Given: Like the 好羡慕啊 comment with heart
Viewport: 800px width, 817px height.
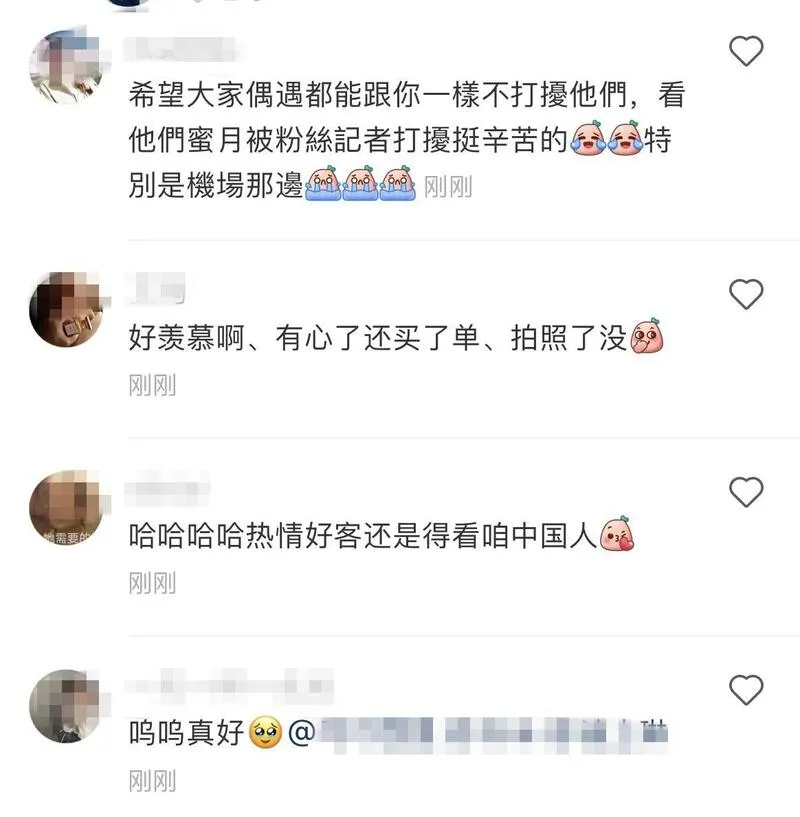Looking at the screenshot, I should [x=746, y=294].
